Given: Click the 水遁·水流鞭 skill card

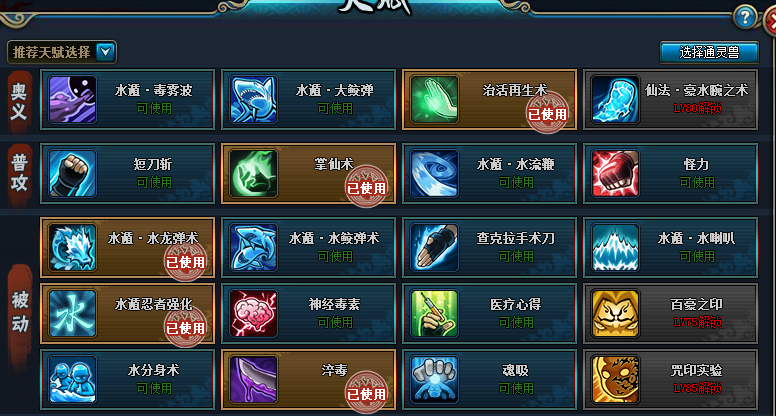Looking at the screenshot, I should 489,174.
